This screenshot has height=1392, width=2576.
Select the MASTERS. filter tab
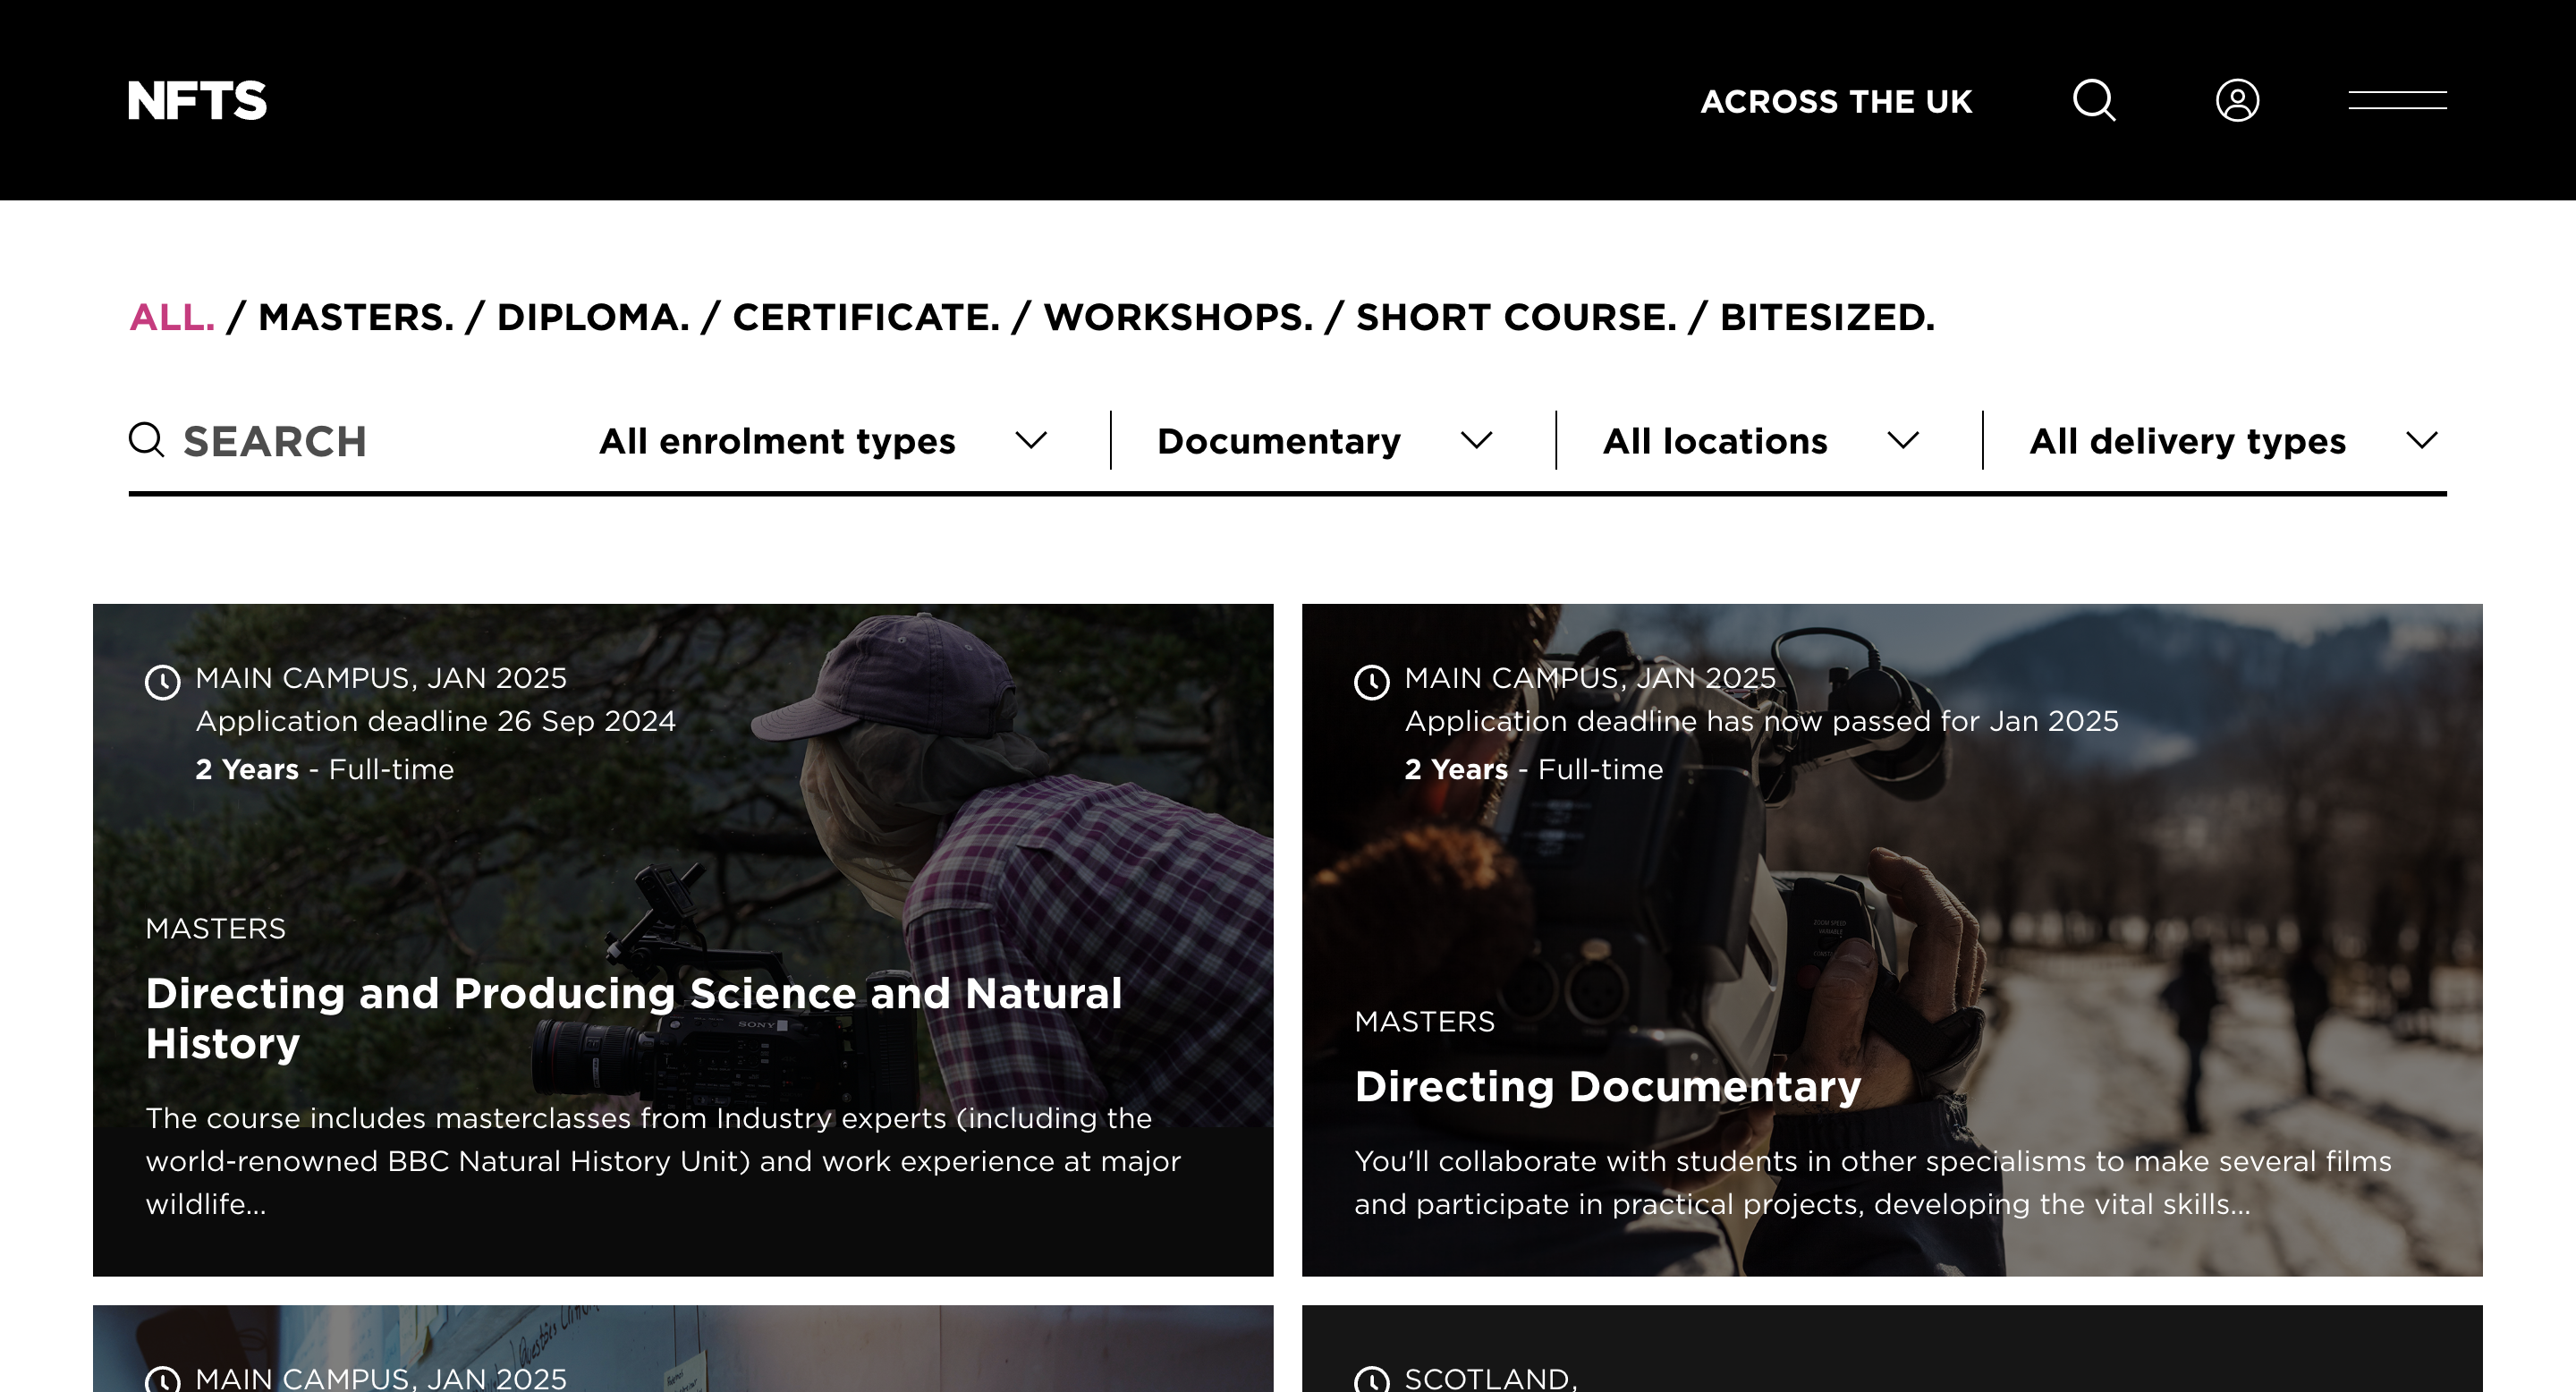point(356,317)
